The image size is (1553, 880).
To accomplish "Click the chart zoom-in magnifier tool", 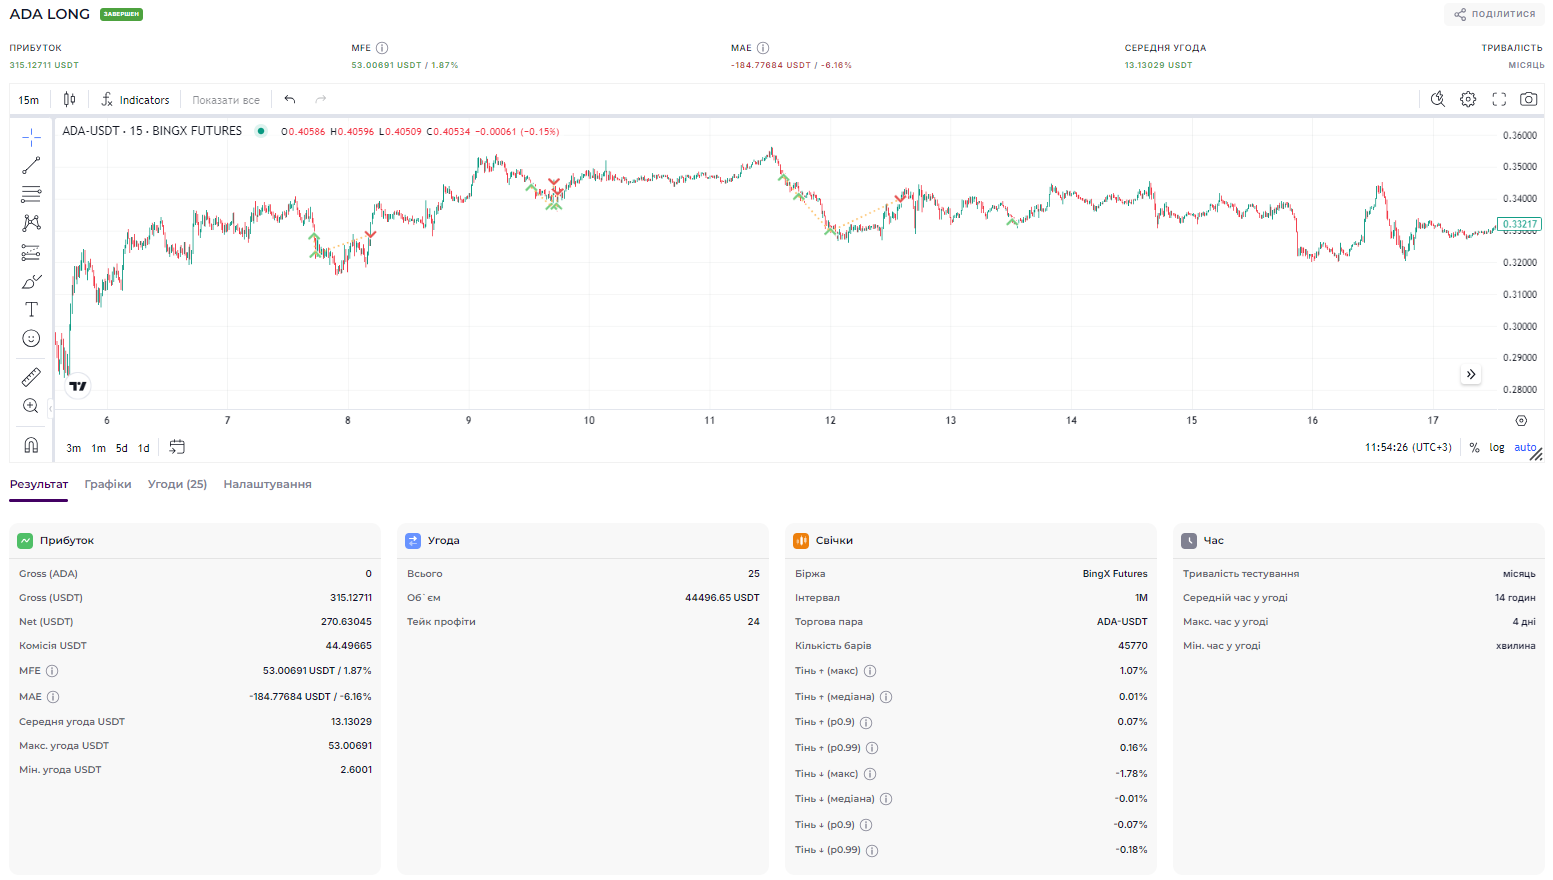I will pos(31,406).
